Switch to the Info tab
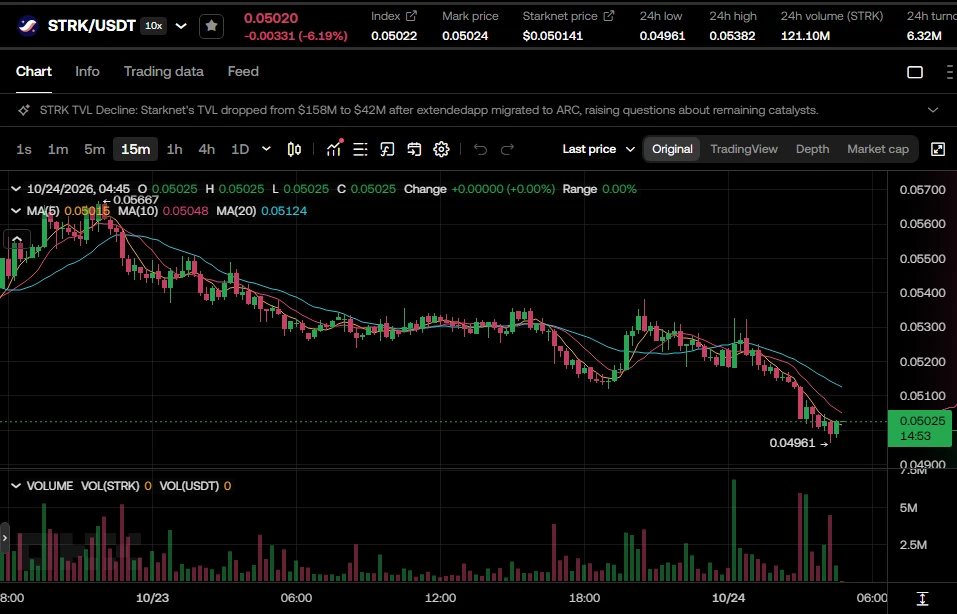This screenshot has width=957, height=614. 87,71
